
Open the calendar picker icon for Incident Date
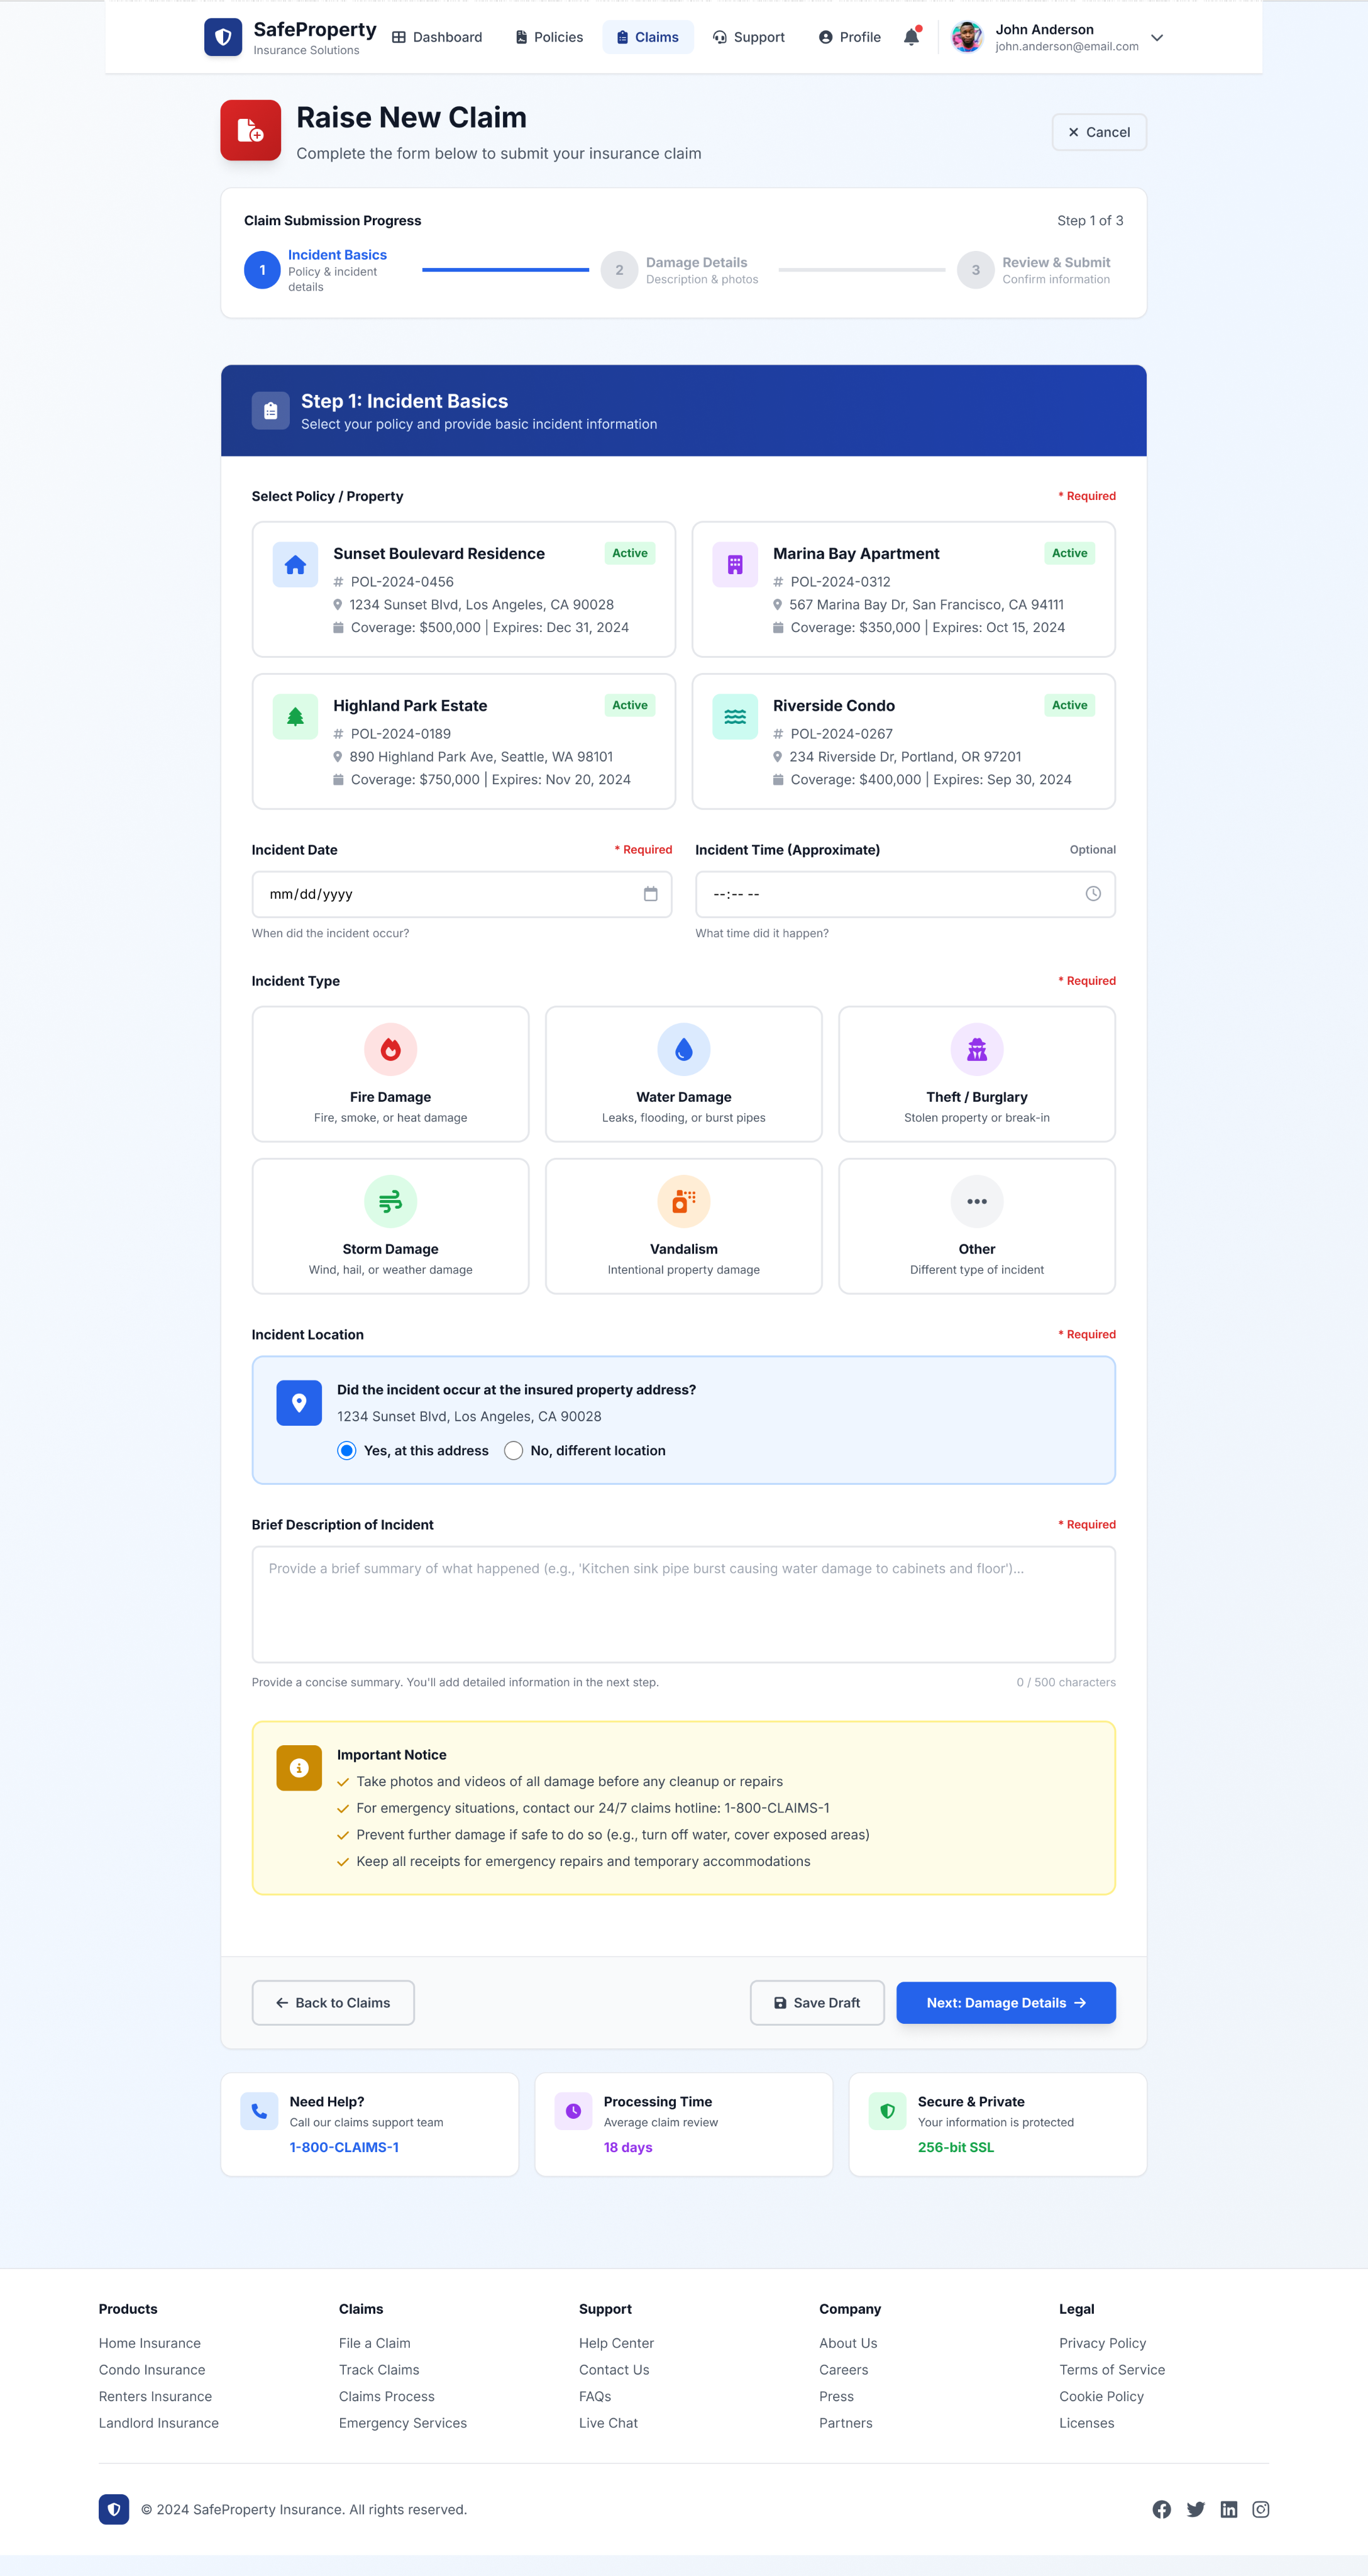(x=650, y=894)
